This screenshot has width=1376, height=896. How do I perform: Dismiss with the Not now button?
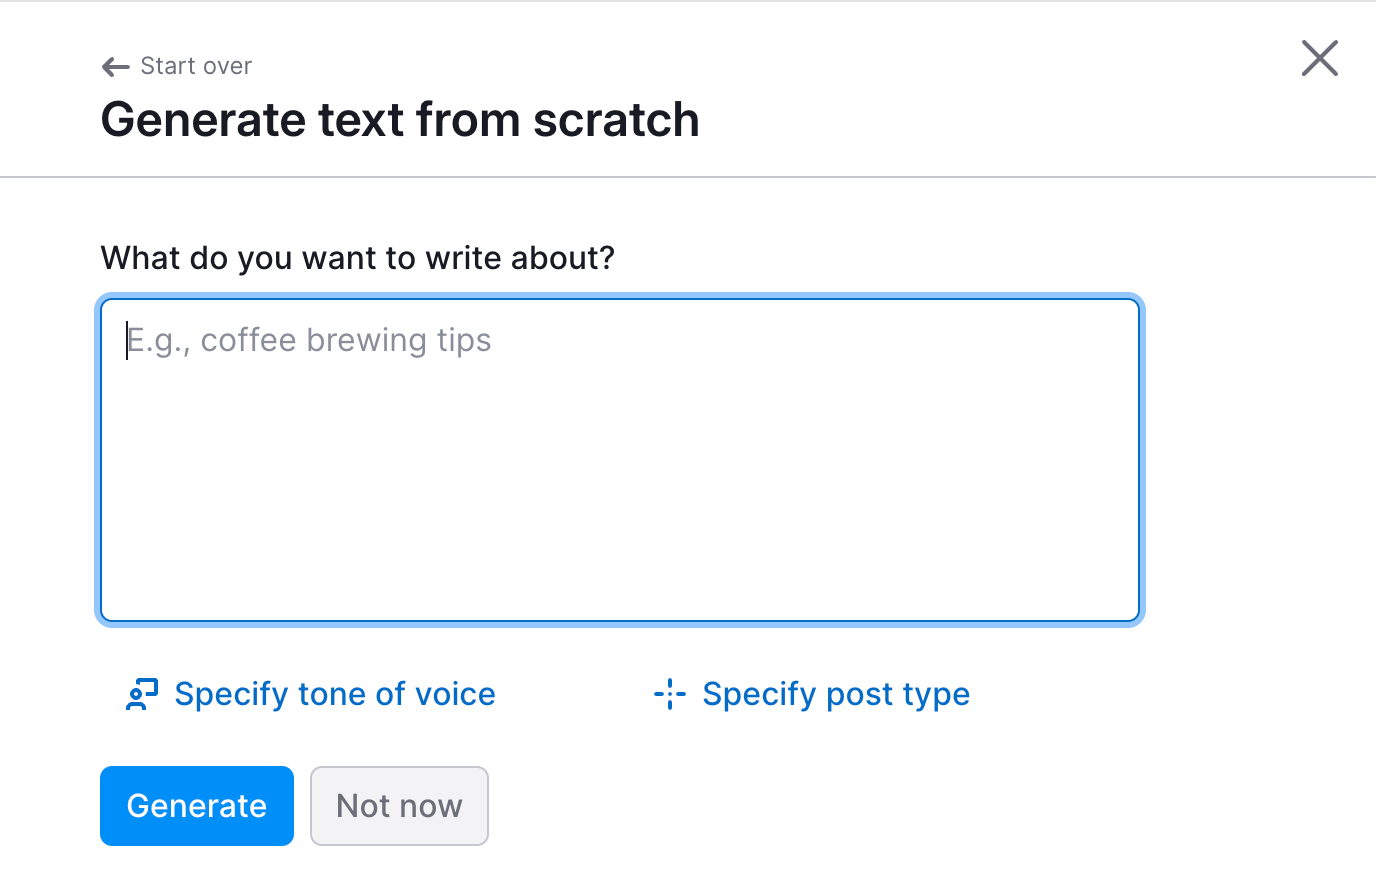tap(399, 805)
